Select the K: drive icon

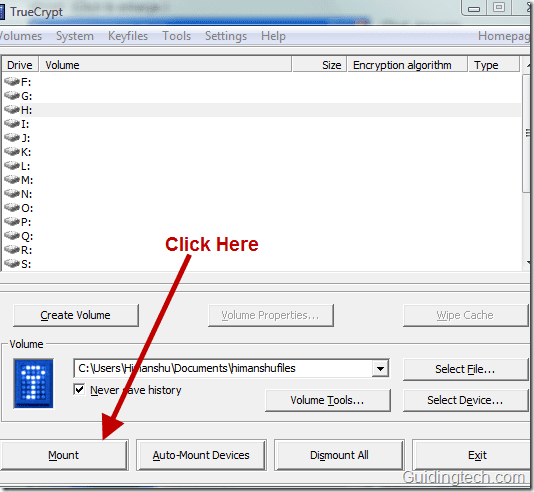pyautogui.click(x=12, y=152)
